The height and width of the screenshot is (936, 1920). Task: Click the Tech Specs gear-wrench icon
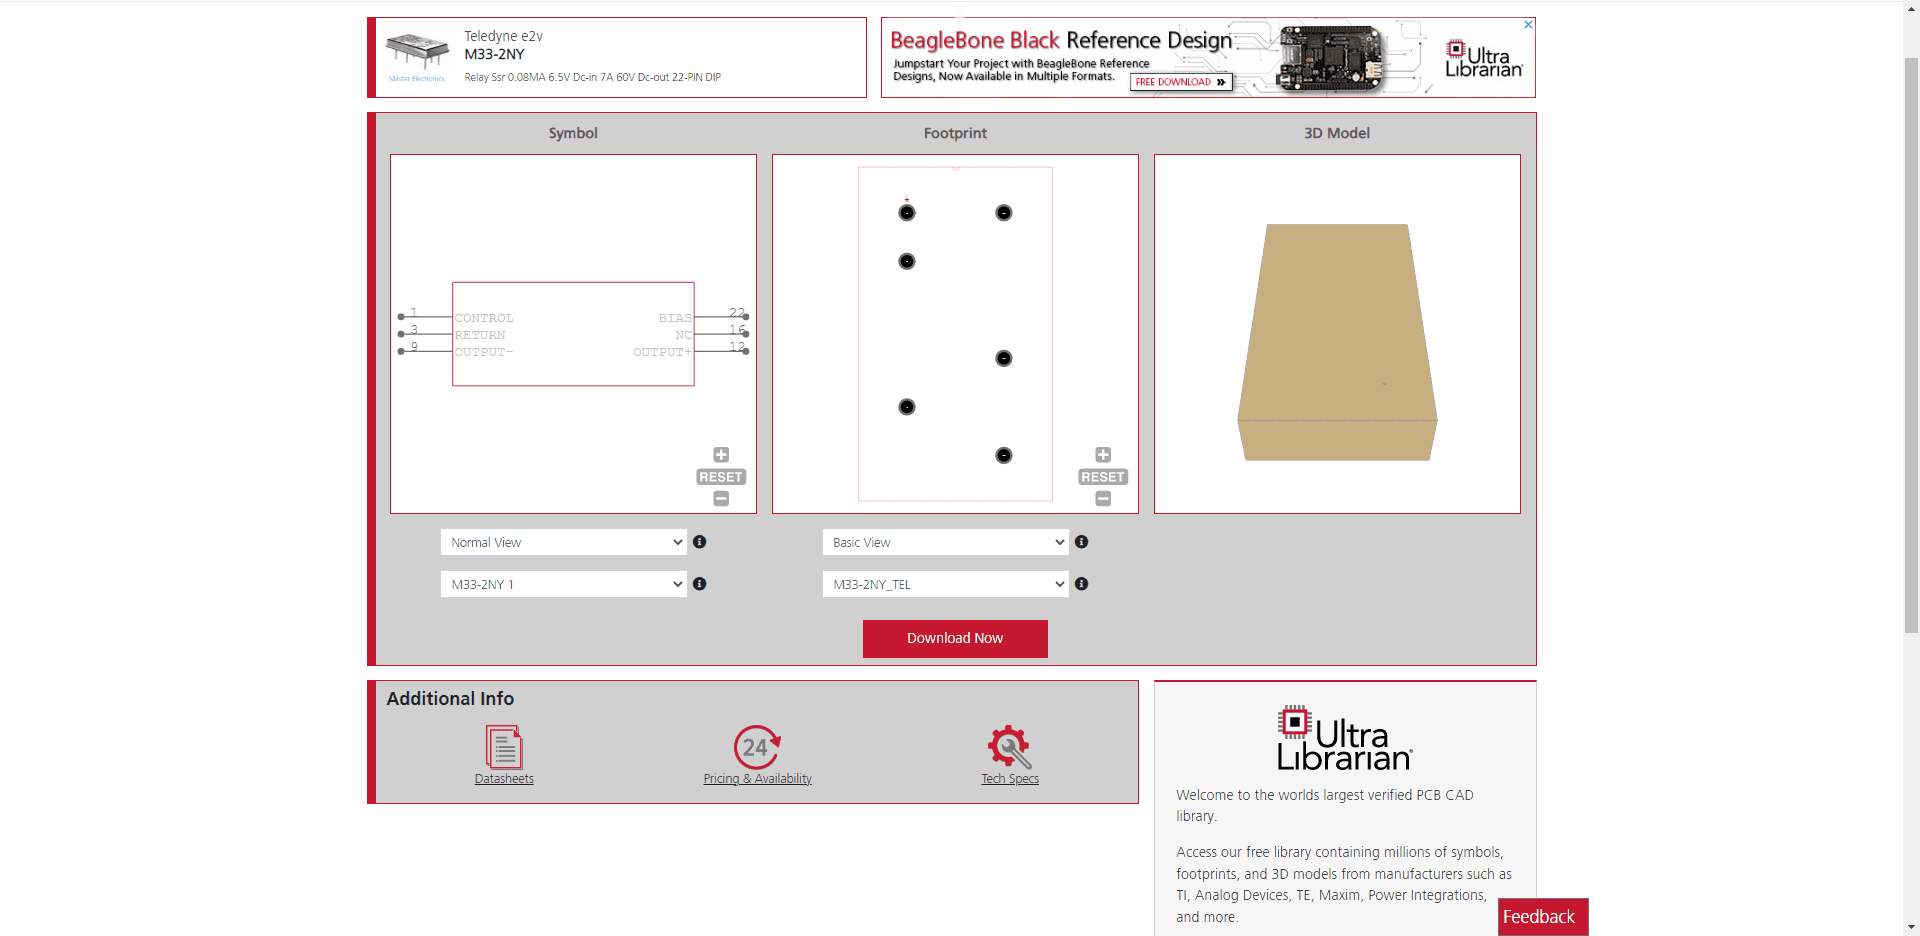1009,747
